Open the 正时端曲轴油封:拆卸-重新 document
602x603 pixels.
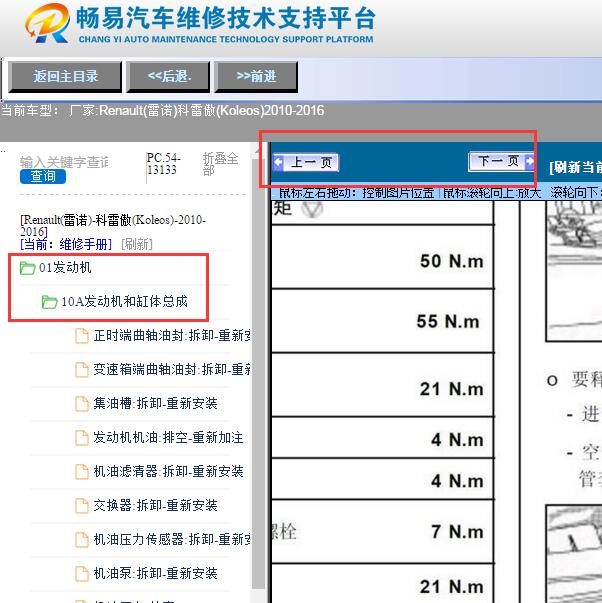tap(172, 335)
